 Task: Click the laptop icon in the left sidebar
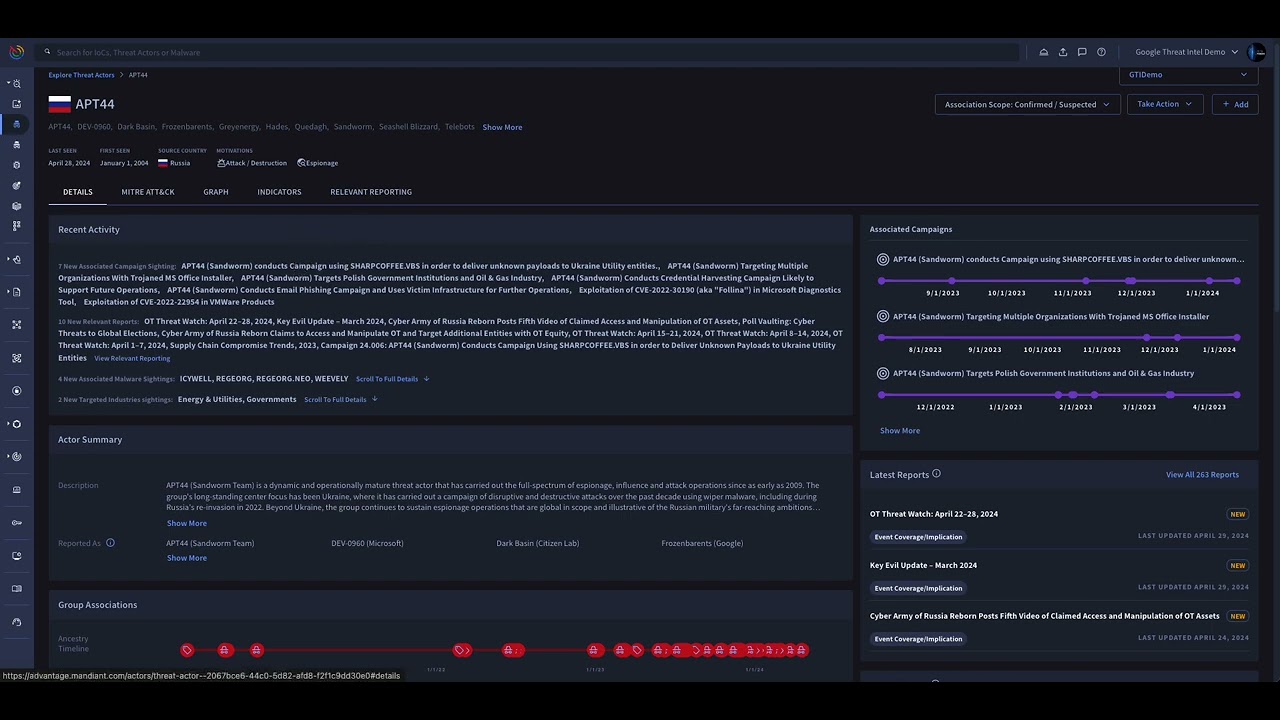[x=16, y=490]
